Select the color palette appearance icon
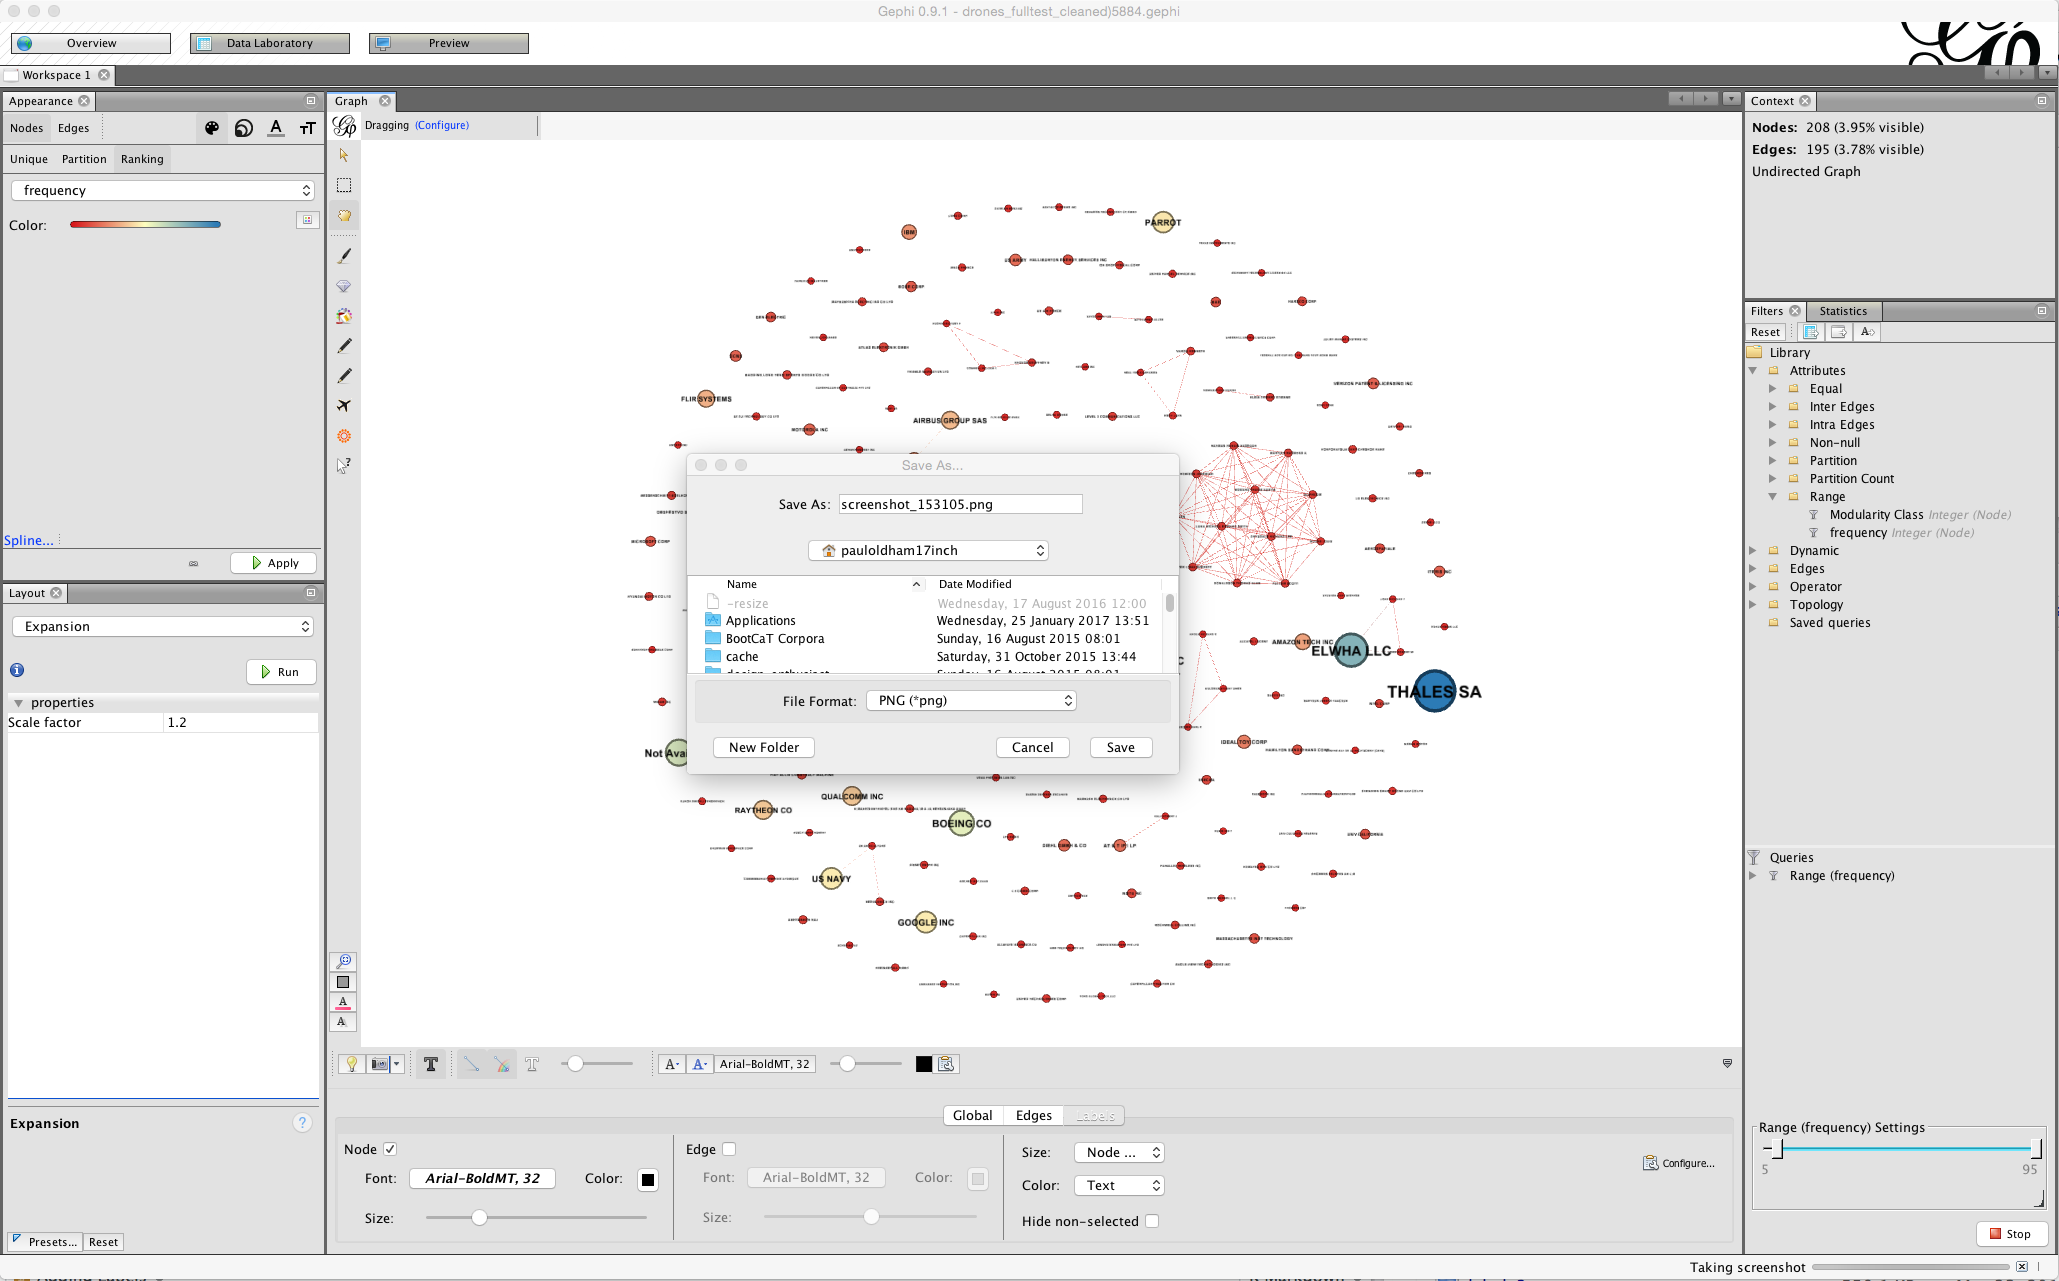2059x1281 pixels. point(212,128)
